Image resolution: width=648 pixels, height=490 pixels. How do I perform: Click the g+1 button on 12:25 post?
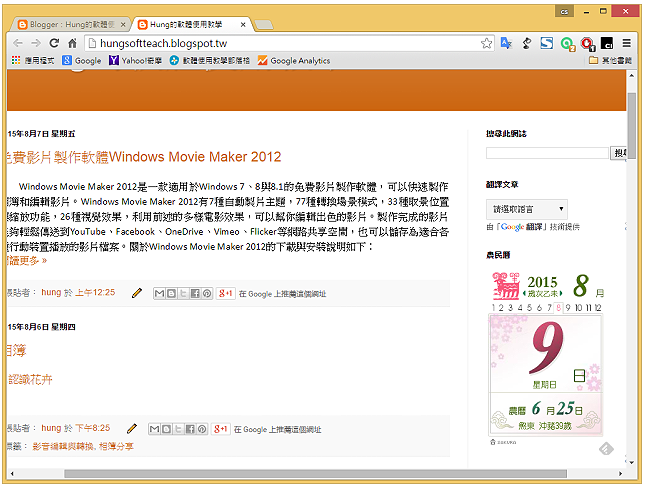tap(226, 294)
